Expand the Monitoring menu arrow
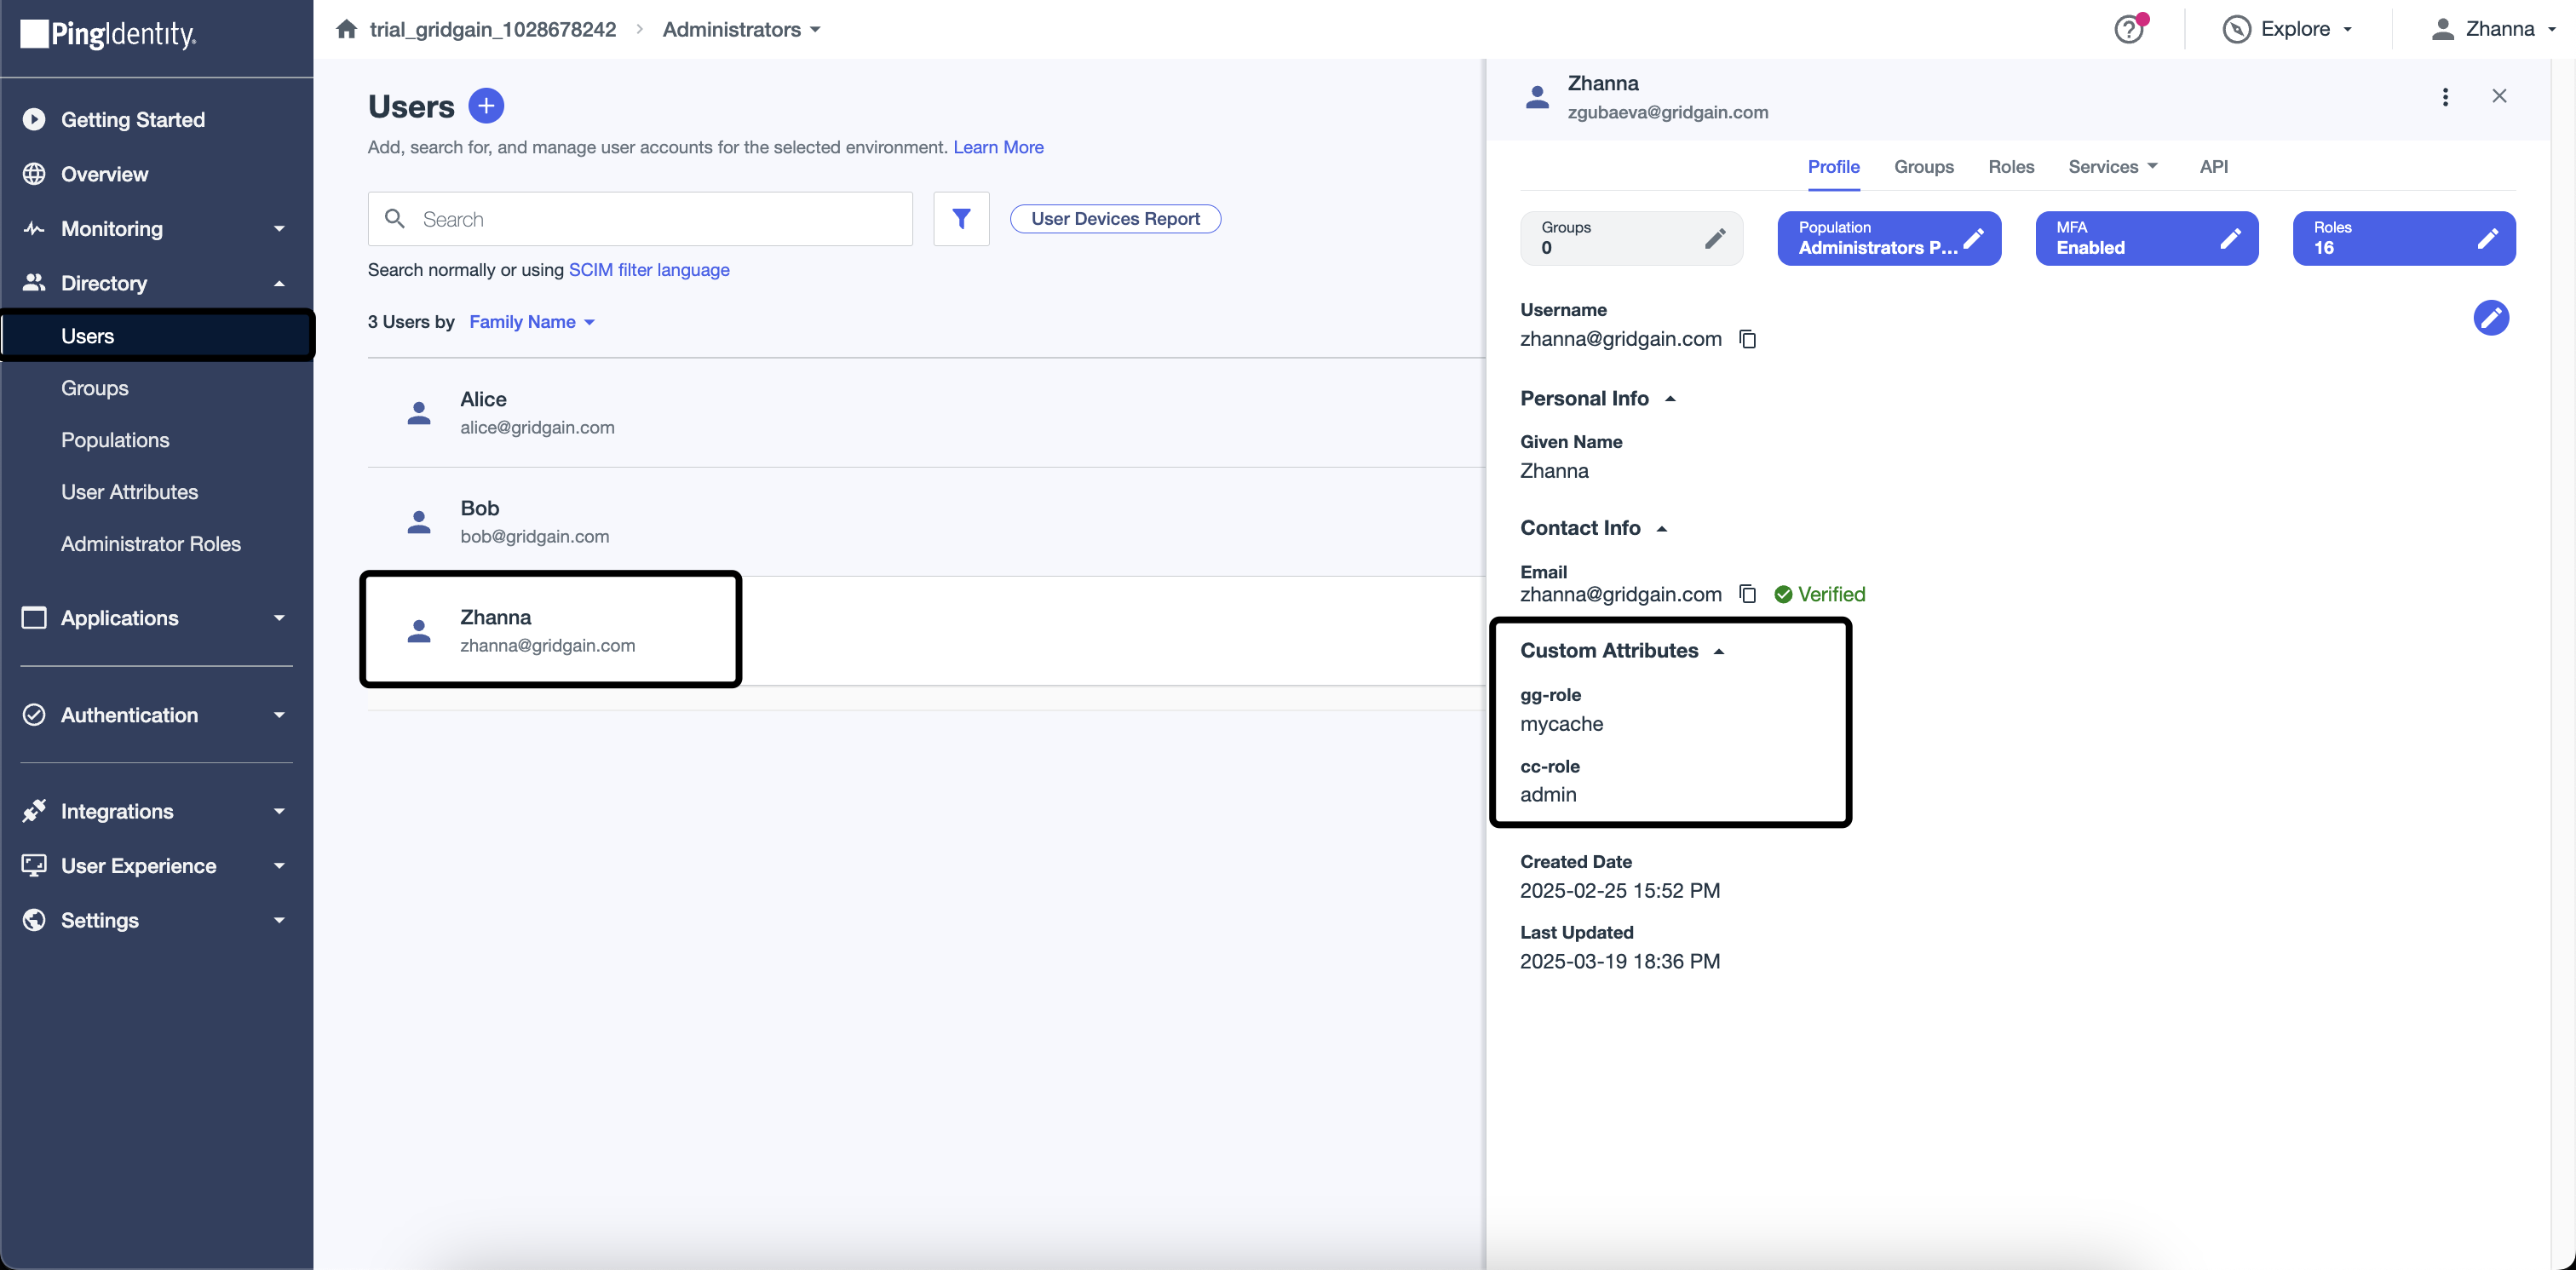 click(x=279, y=228)
